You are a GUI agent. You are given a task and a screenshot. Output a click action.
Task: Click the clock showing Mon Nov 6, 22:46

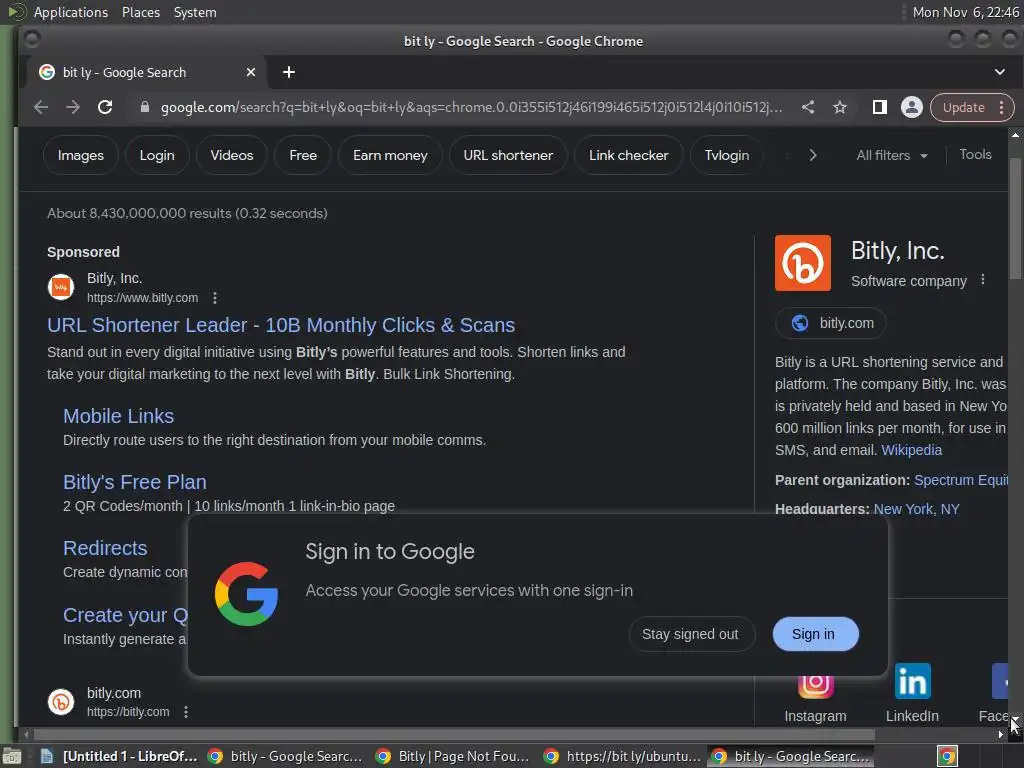[x=965, y=12]
